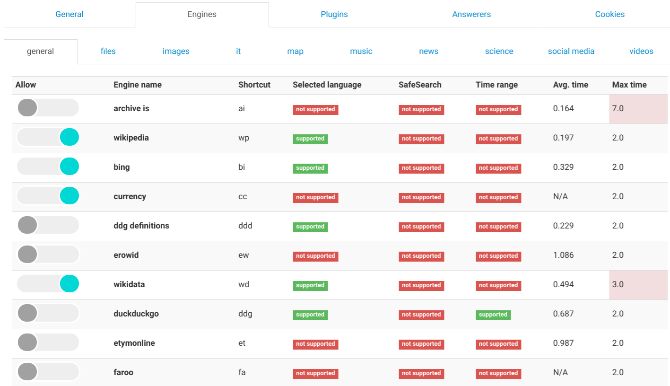Go to the Cookies tab
Viewport: 670px width, 386px height.
point(610,14)
